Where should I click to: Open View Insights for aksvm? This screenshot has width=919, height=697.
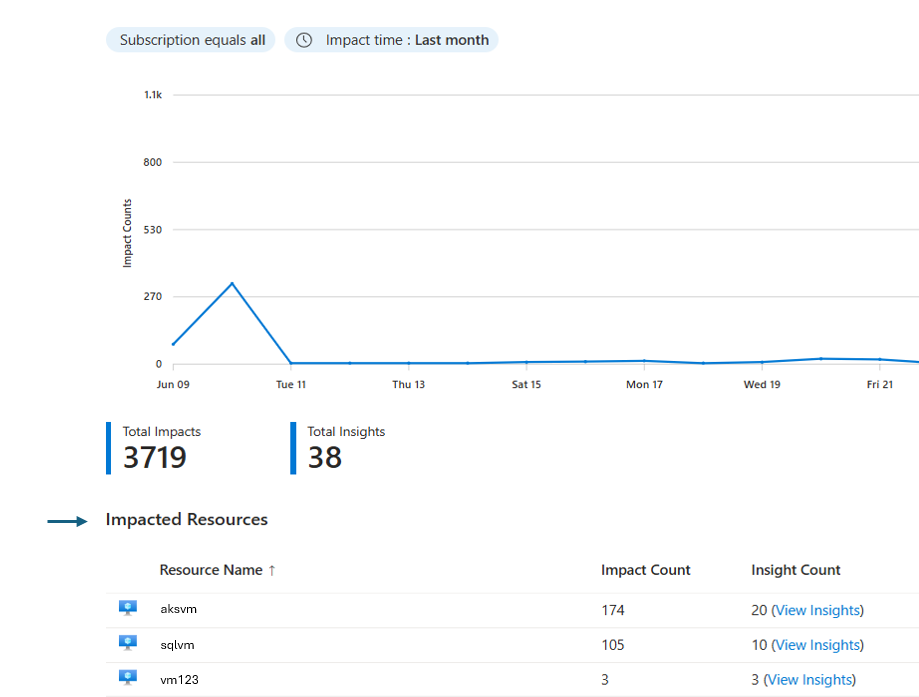coord(817,609)
